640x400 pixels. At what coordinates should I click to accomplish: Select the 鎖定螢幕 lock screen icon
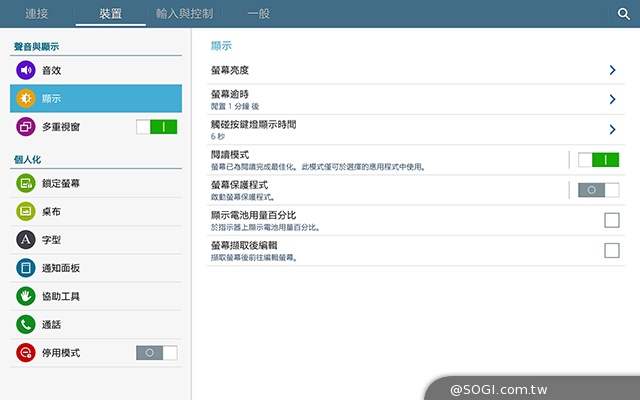[x=25, y=184]
